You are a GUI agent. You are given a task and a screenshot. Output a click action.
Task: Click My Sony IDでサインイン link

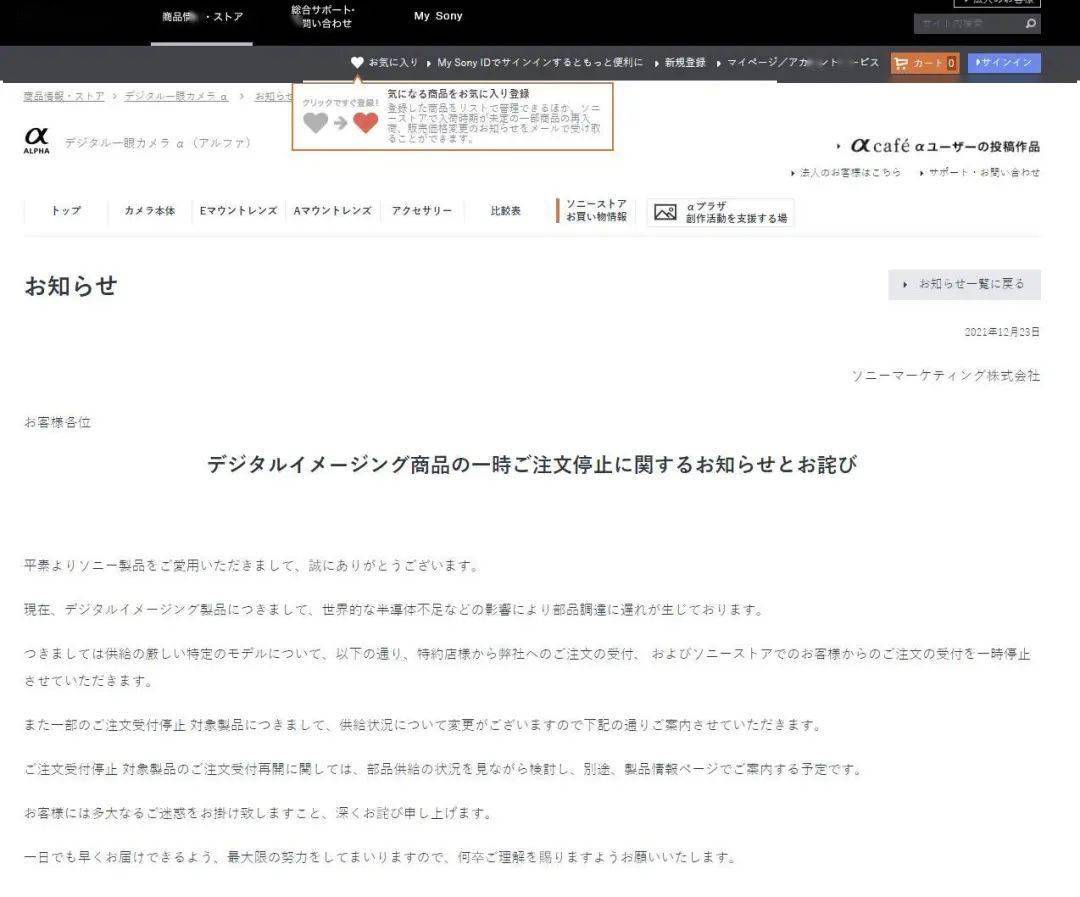point(540,63)
